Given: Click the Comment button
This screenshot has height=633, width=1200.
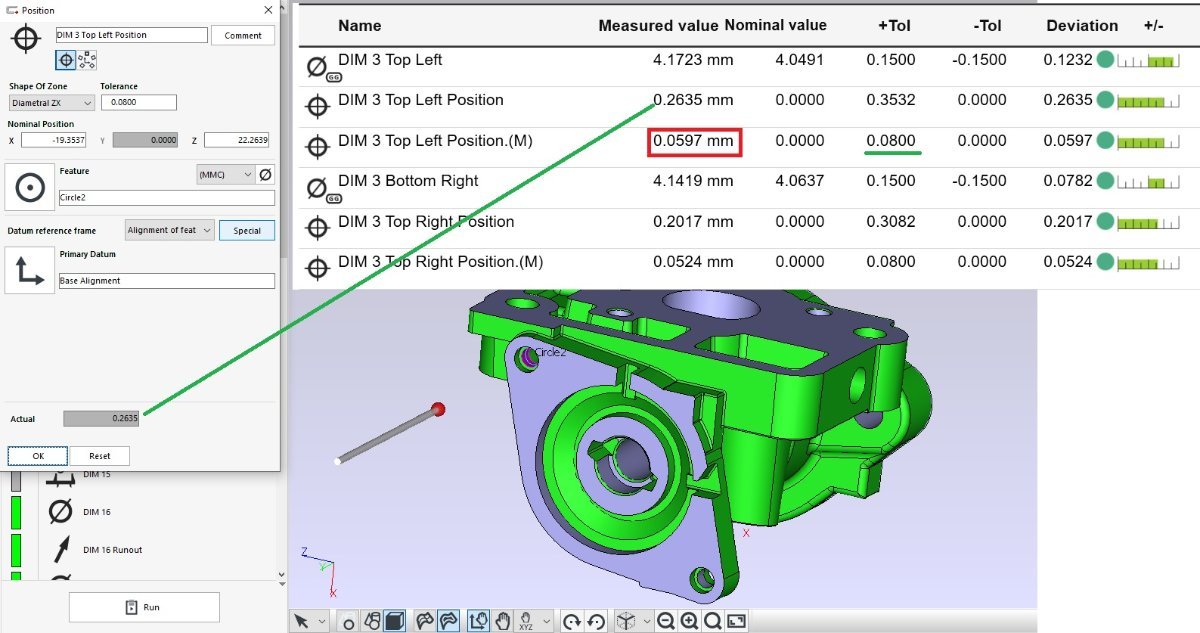Looking at the screenshot, I should pos(243,35).
